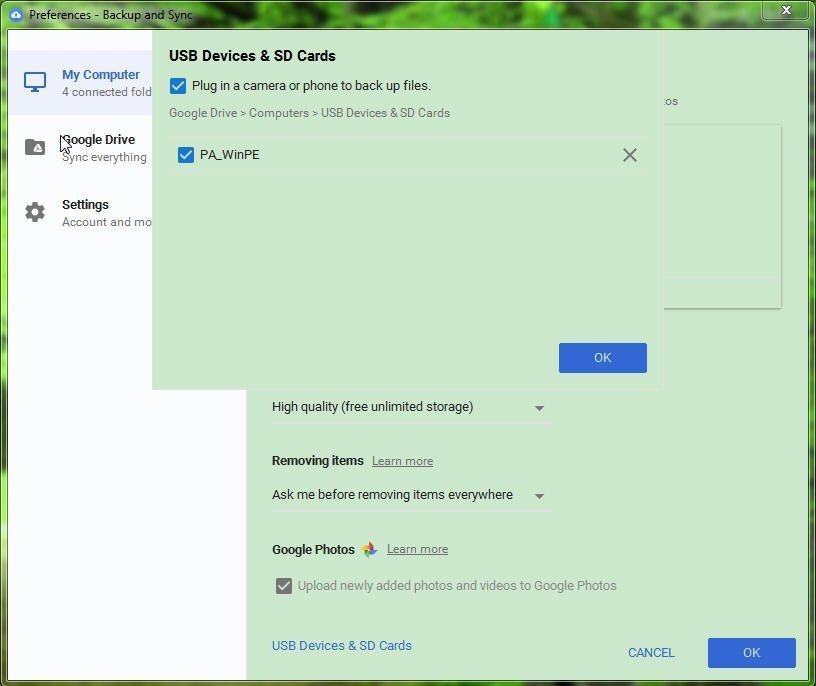Open Ask me before removing items dropdown
816x686 pixels.
(411, 495)
